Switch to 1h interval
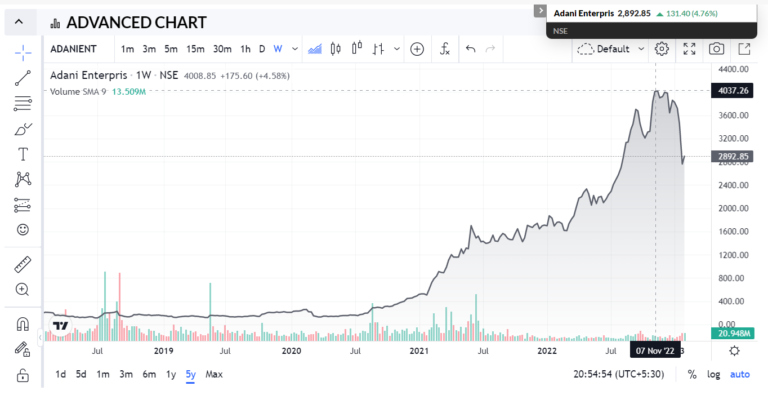The height and width of the screenshot is (395, 768). click(x=245, y=49)
